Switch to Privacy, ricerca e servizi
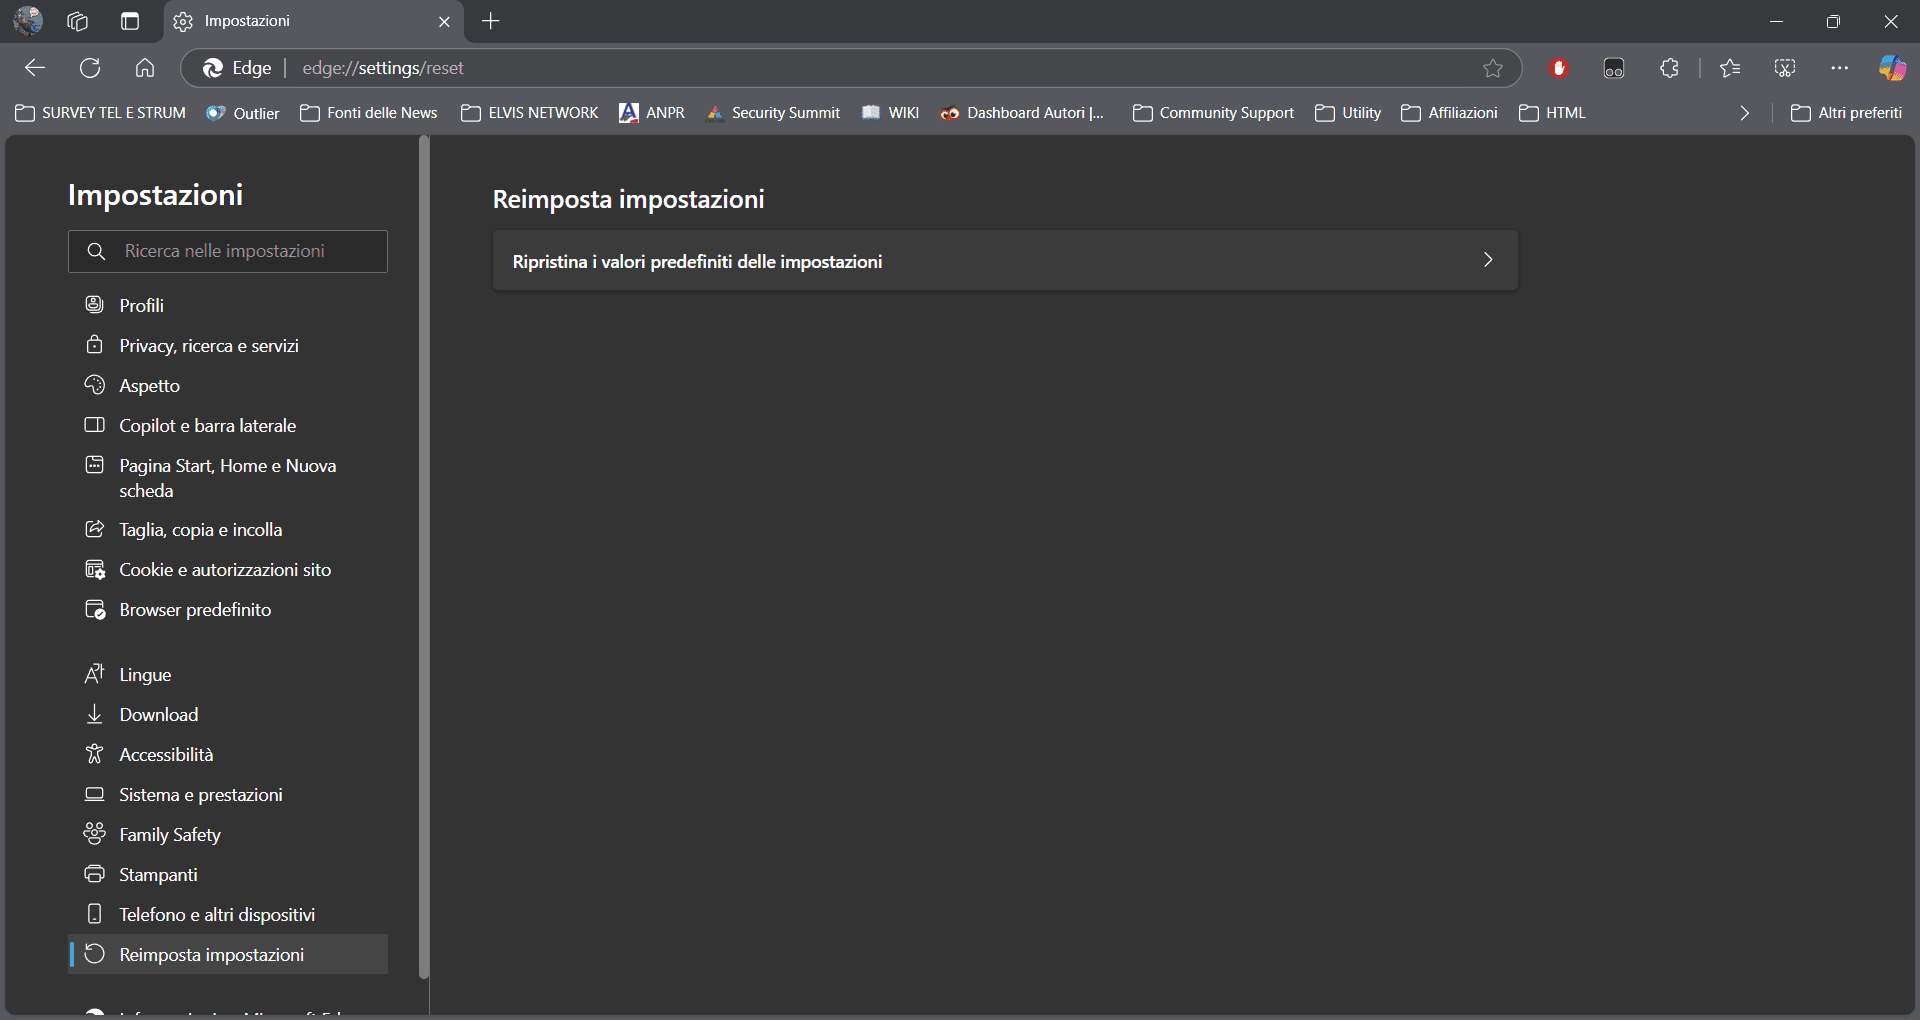Screen dimensions: 1920x1020 point(208,345)
